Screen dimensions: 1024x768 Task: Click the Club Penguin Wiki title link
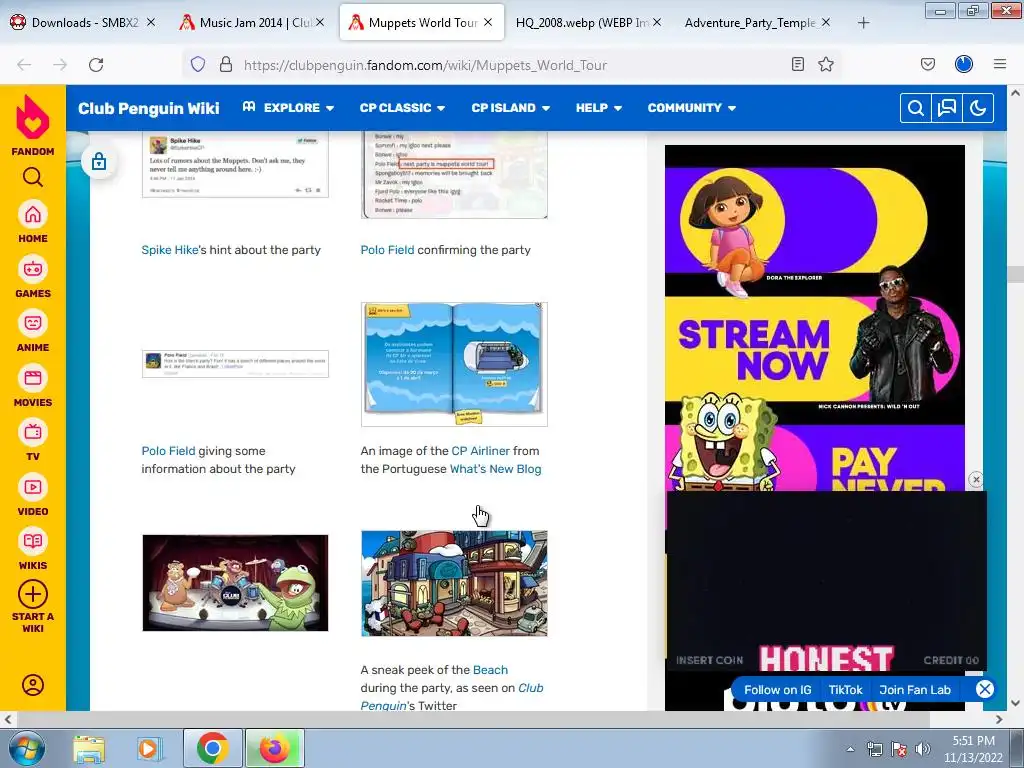149,108
